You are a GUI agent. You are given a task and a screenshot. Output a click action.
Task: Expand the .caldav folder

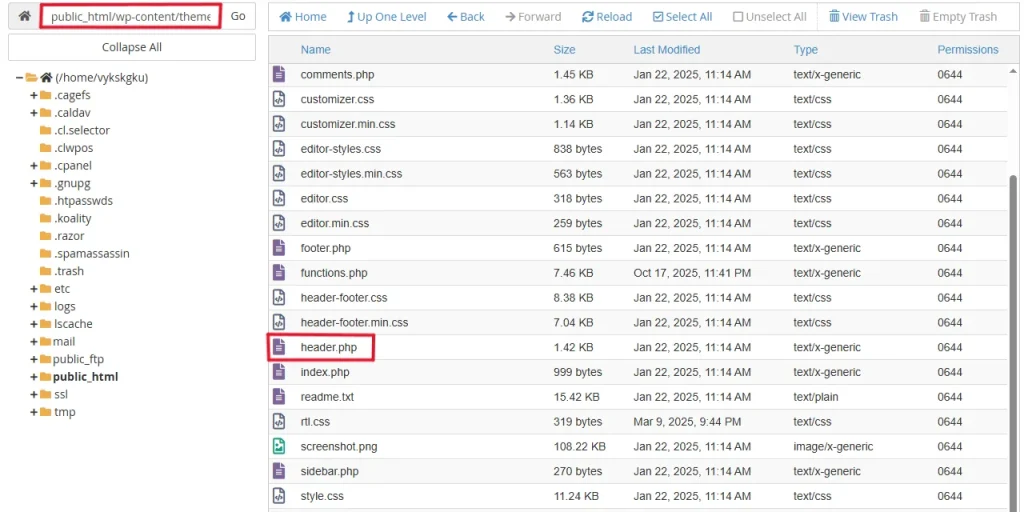pos(33,113)
